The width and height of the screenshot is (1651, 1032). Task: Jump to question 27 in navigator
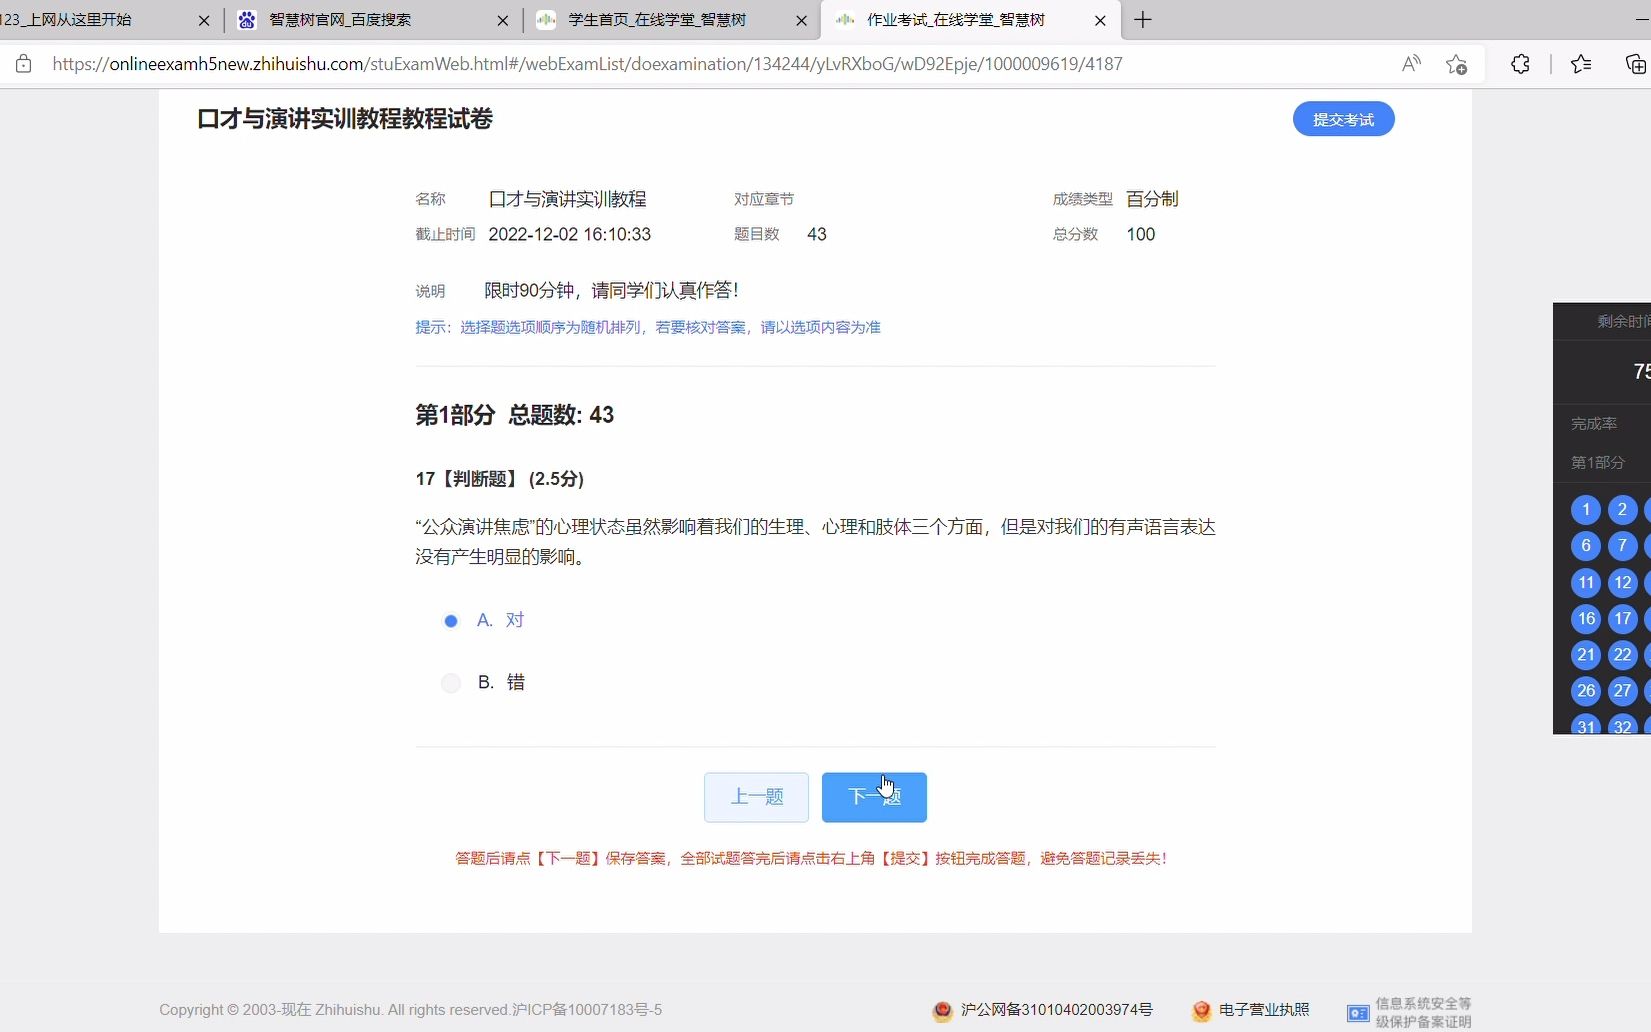1622,691
